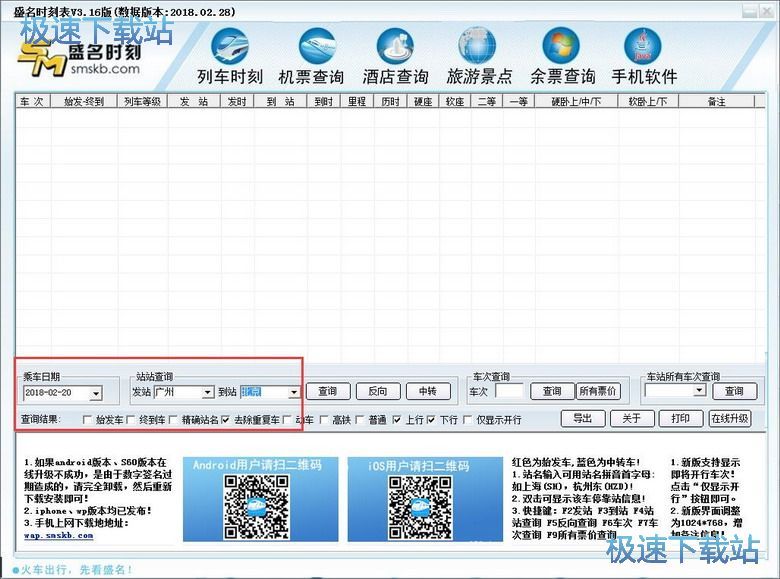
Task: Sort by the 车次 column header
Action: point(32,101)
